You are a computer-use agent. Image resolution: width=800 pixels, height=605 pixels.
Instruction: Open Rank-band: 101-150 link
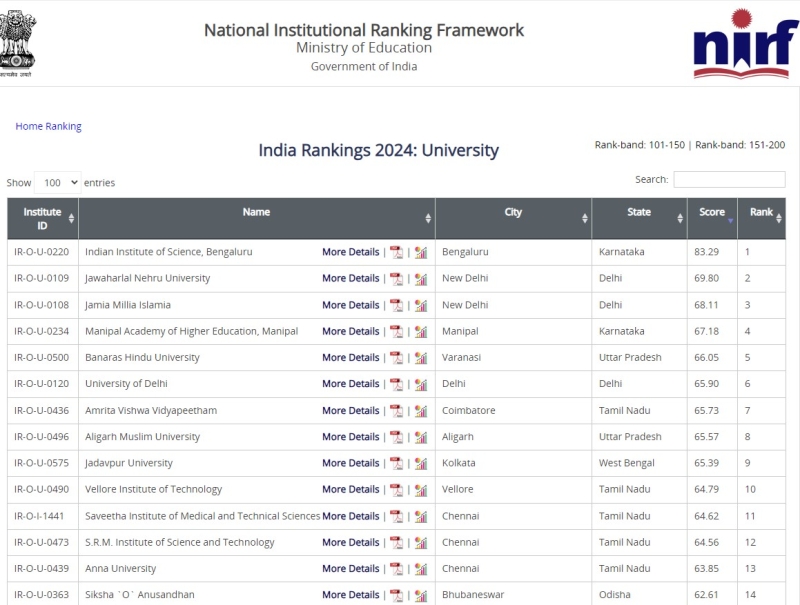click(639, 145)
